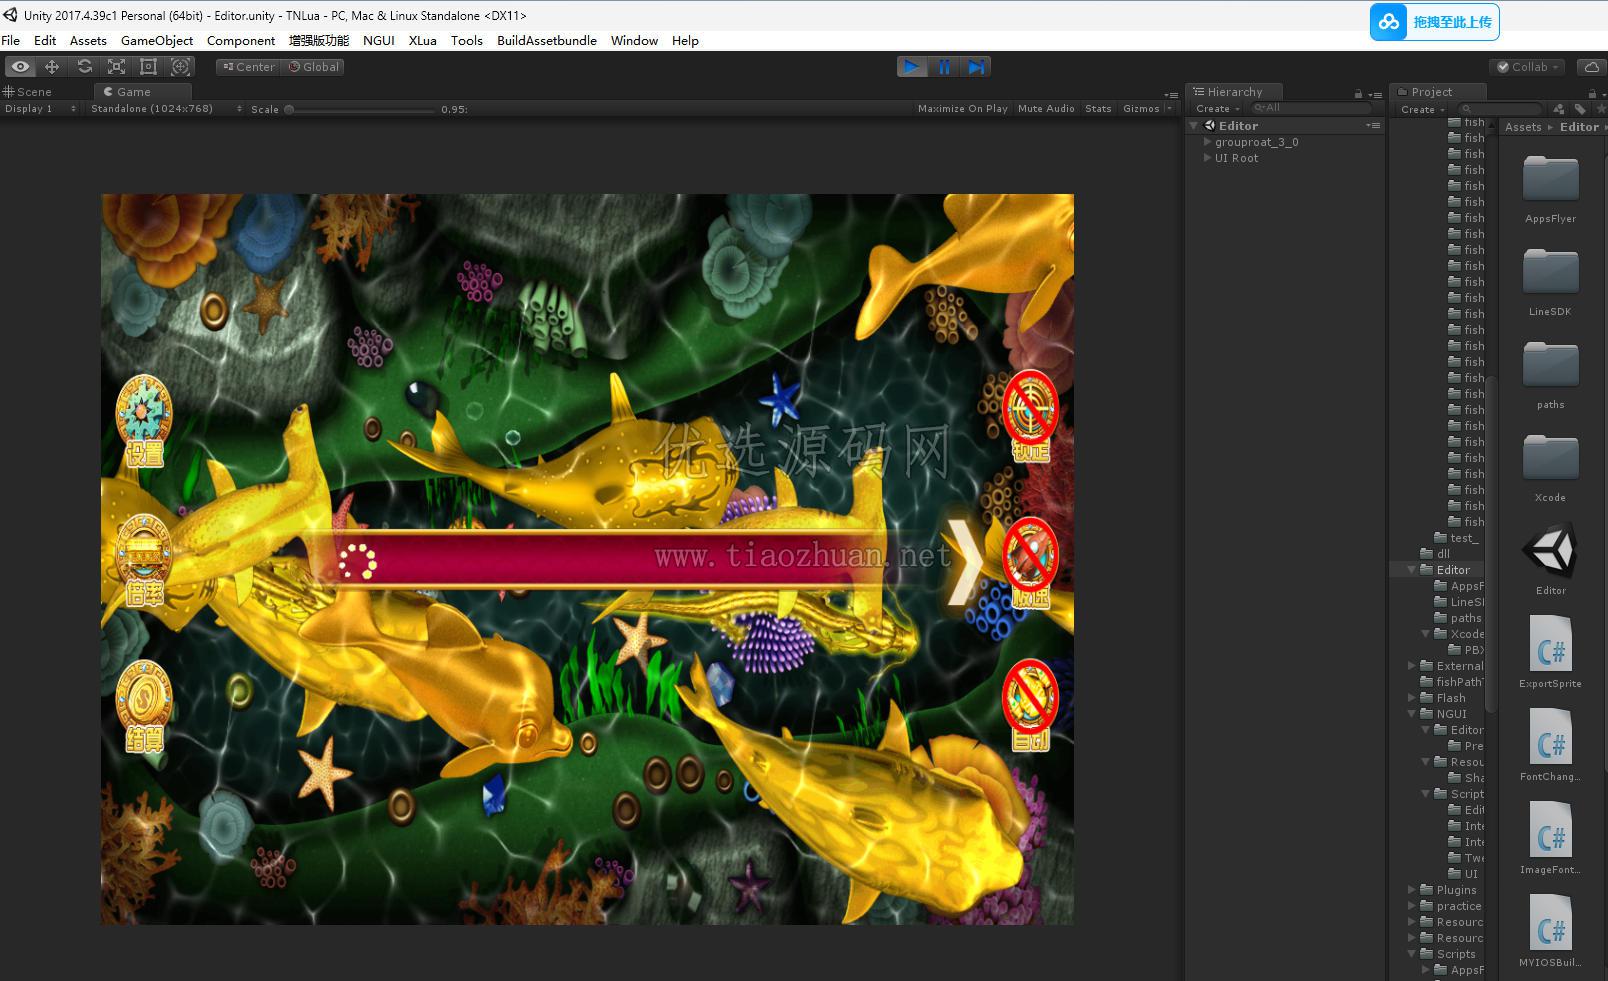Open the Component menu
Viewport: 1608px width, 981px height.
click(x=241, y=41)
